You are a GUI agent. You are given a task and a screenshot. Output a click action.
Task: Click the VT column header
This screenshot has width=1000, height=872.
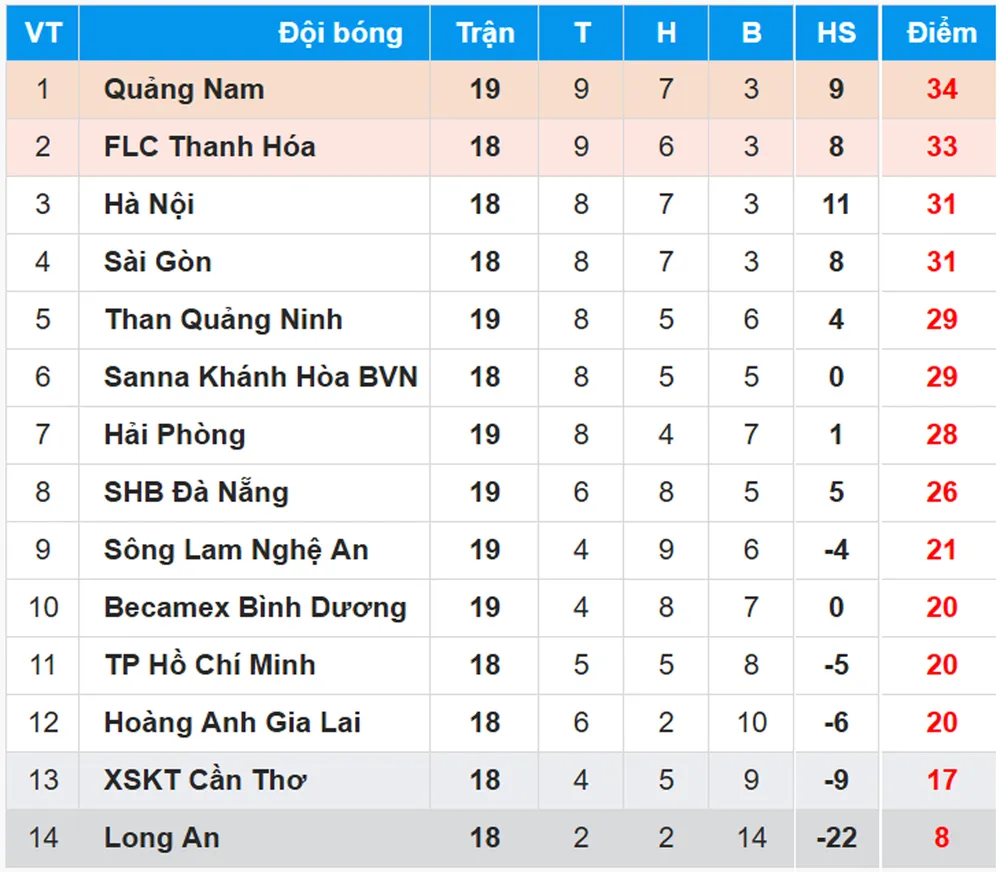(43, 33)
